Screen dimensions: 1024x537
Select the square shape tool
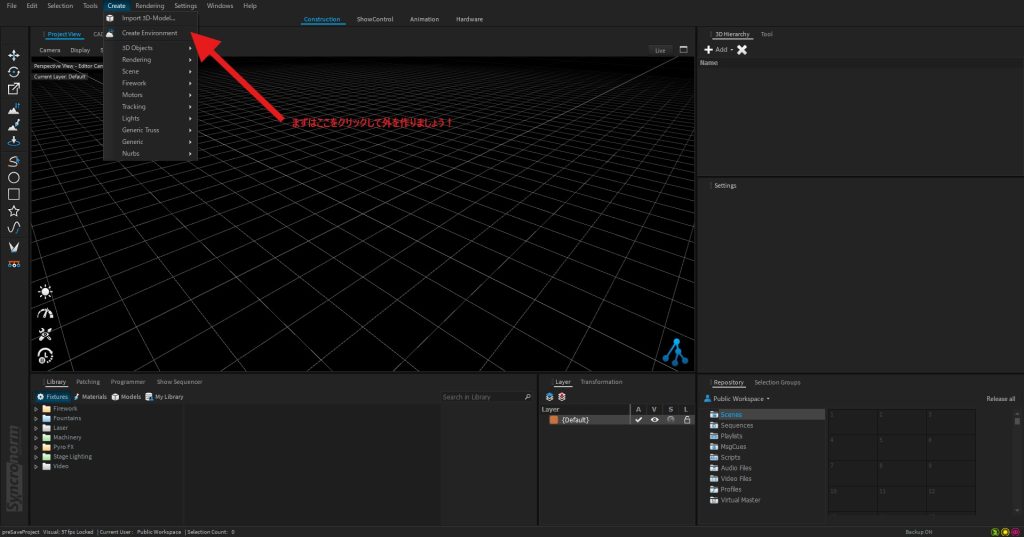[x=14, y=194]
